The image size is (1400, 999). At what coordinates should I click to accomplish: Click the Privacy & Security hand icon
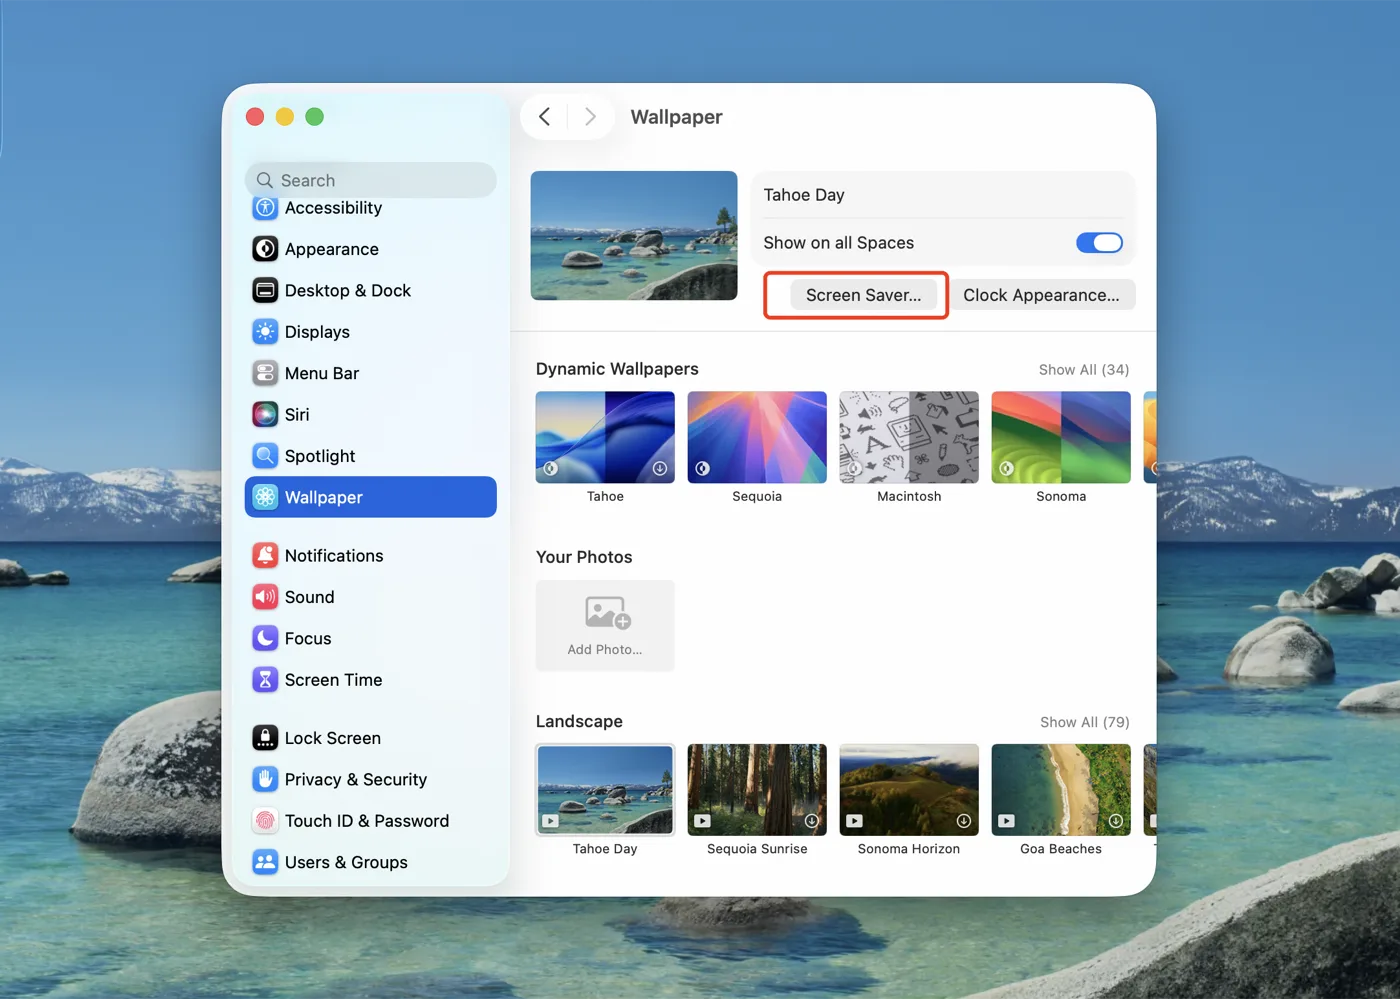pos(265,779)
